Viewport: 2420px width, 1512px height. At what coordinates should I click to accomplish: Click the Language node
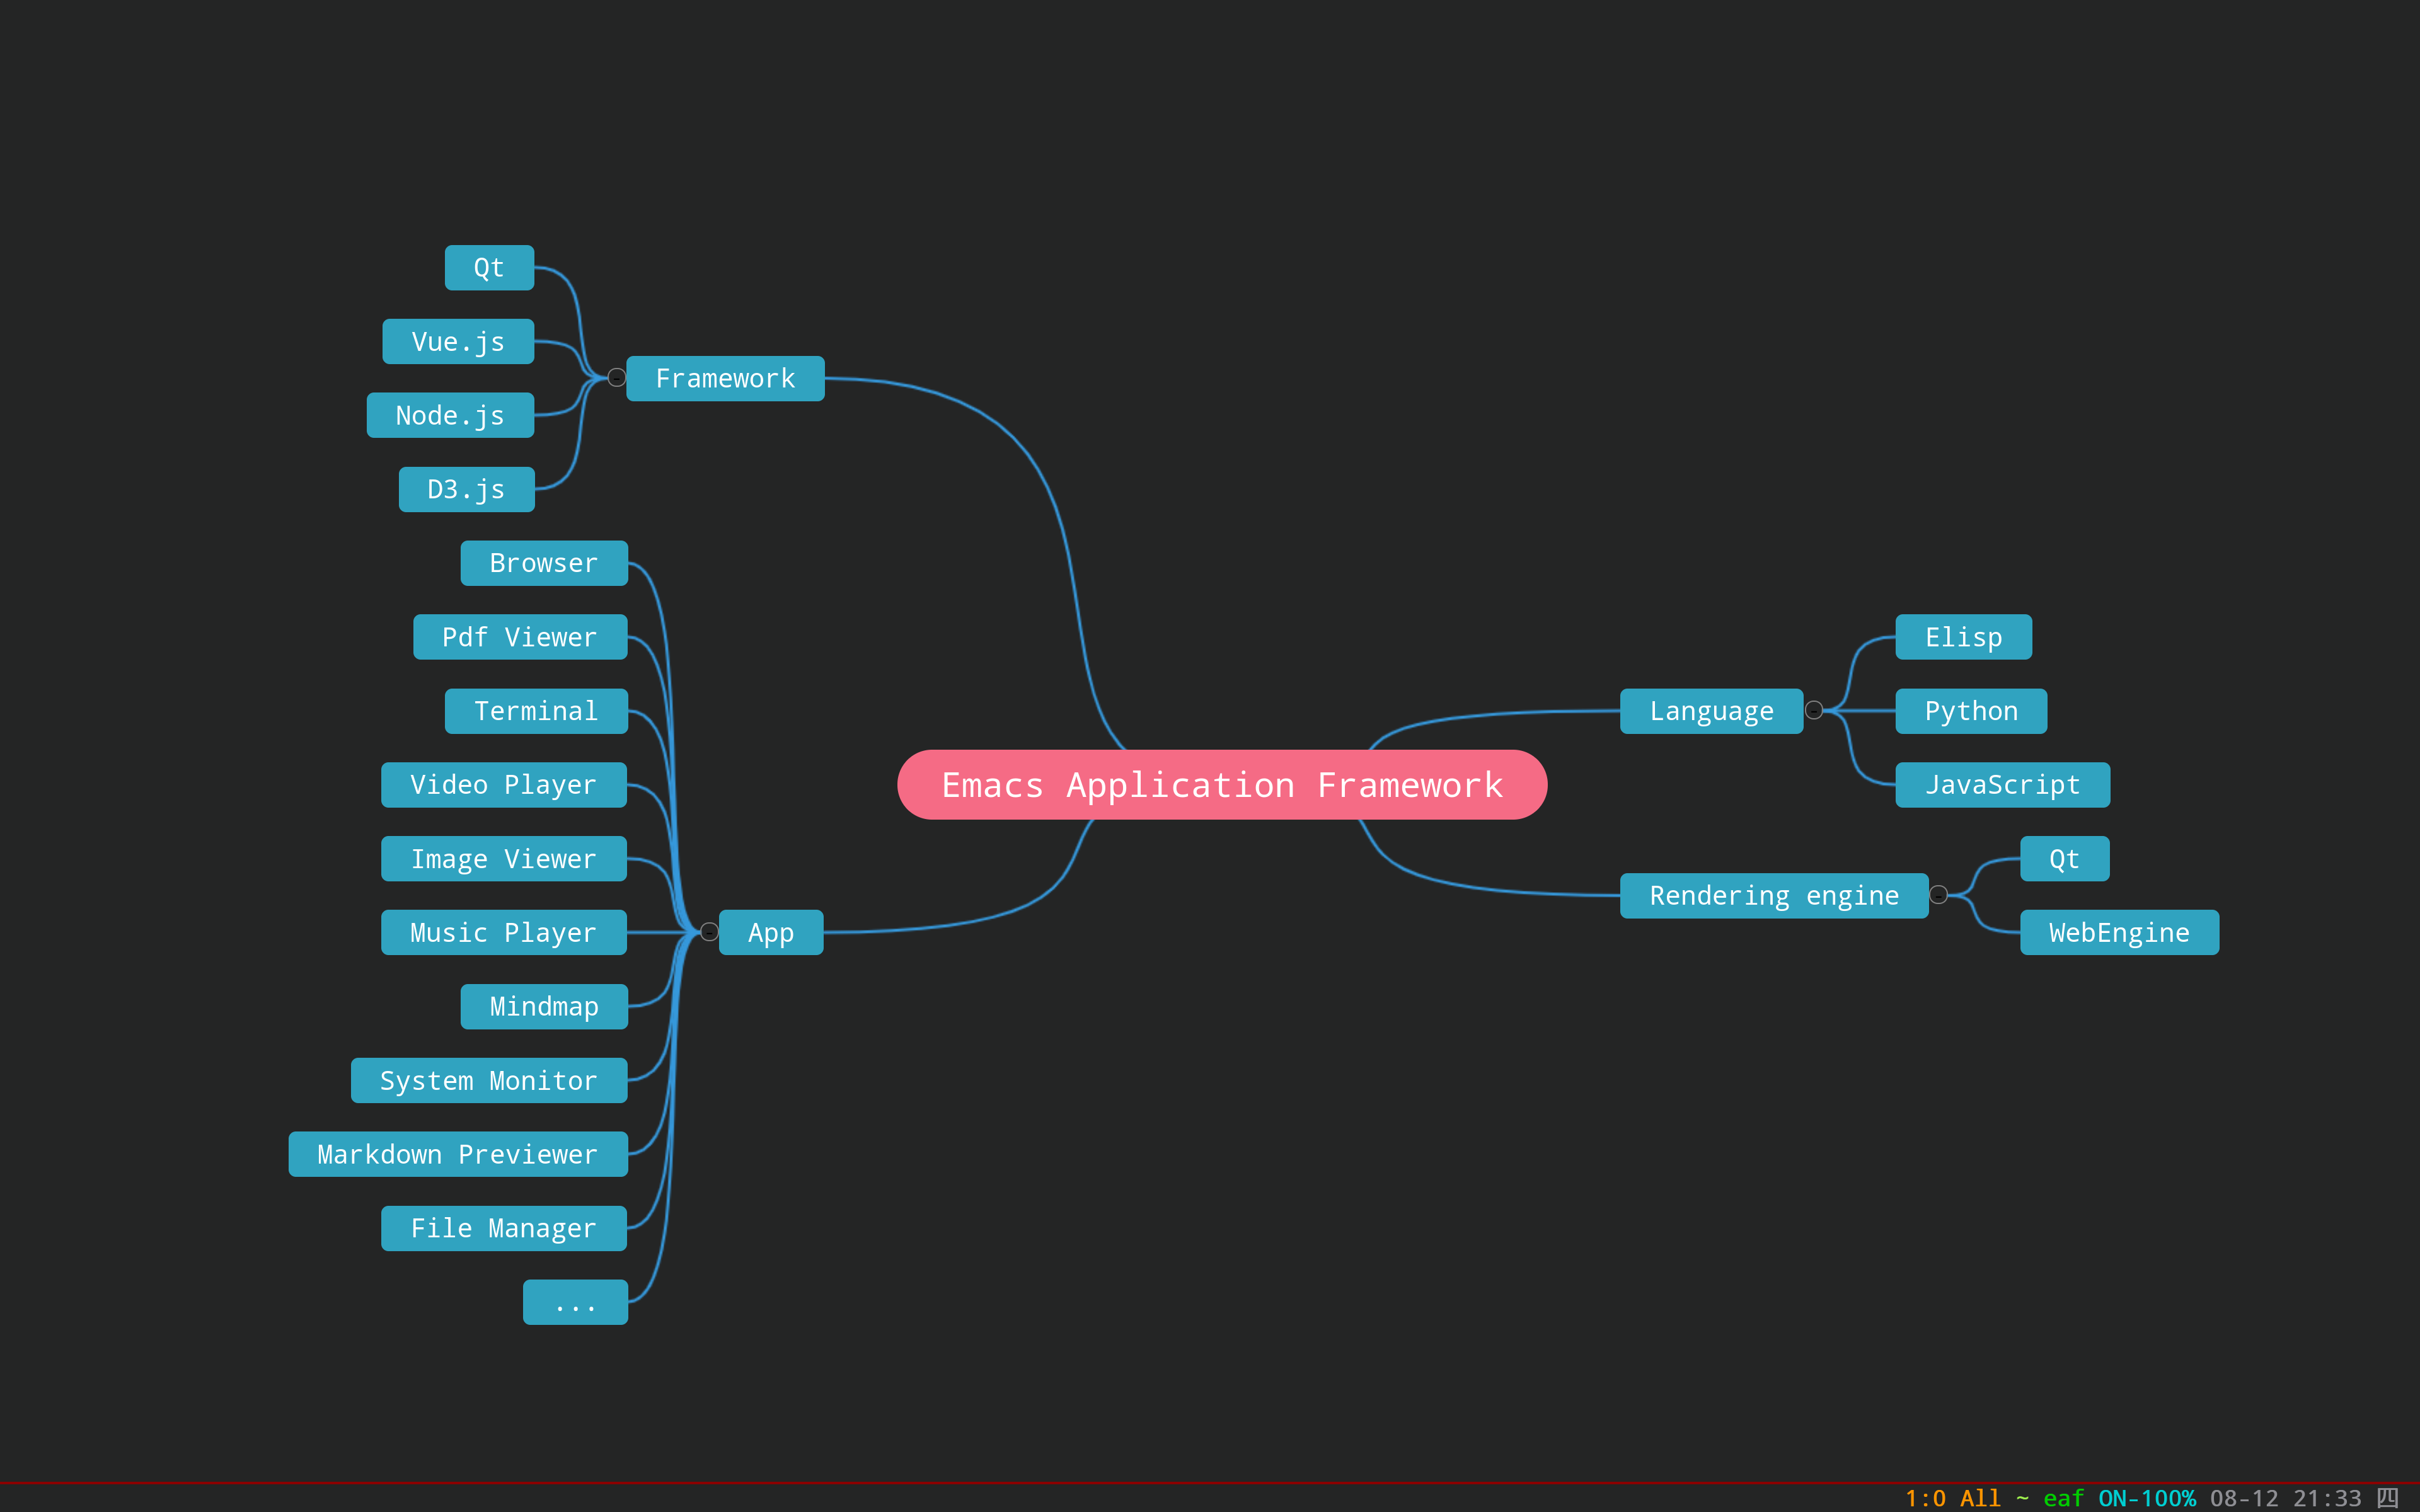[1710, 711]
